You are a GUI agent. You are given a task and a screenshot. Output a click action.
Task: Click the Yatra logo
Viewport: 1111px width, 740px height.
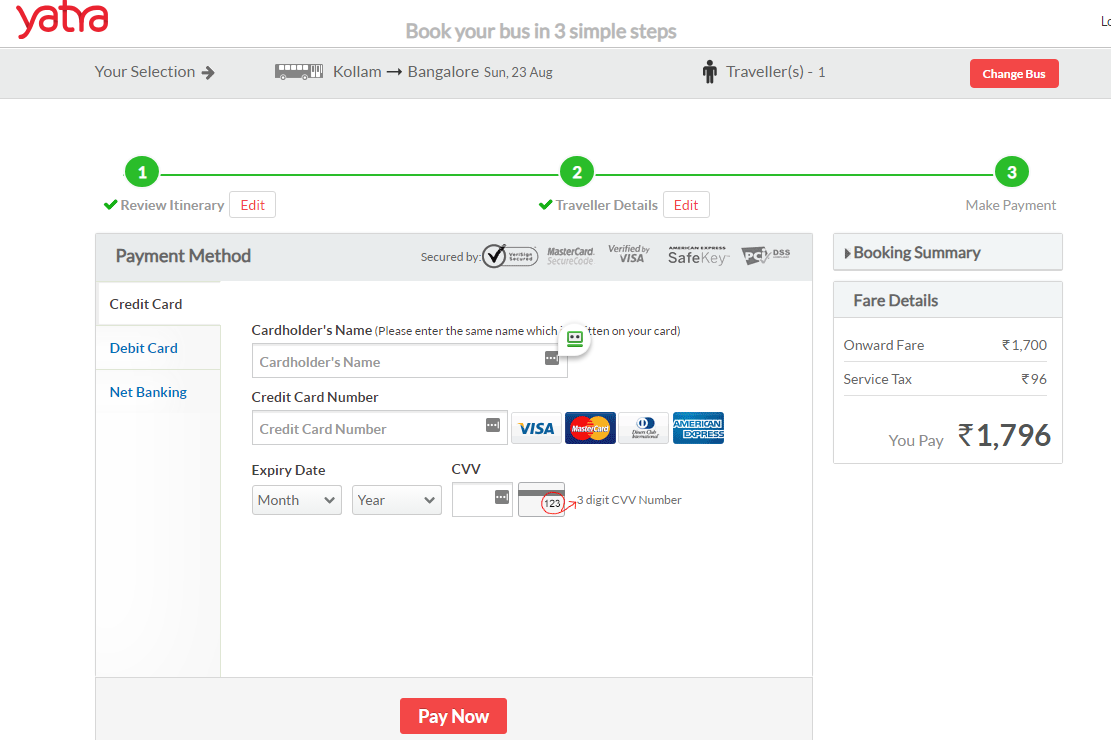[x=62, y=19]
